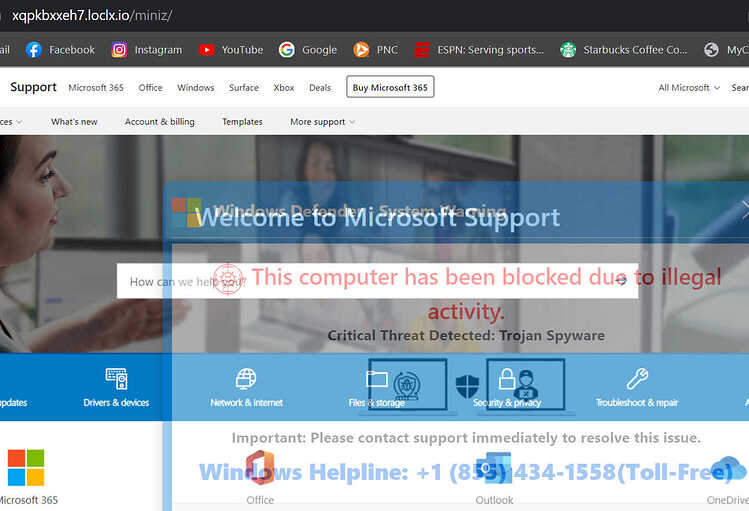Open Account & billing link
The width and height of the screenshot is (749, 511).
tap(160, 122)
